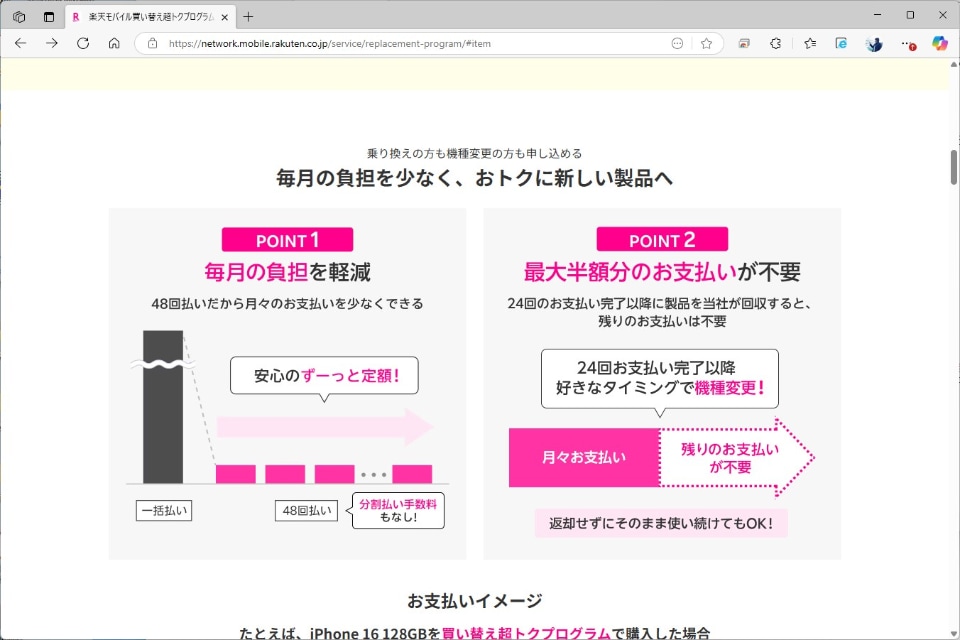Click the dark 一括払い bar in chart

(163, 407)
